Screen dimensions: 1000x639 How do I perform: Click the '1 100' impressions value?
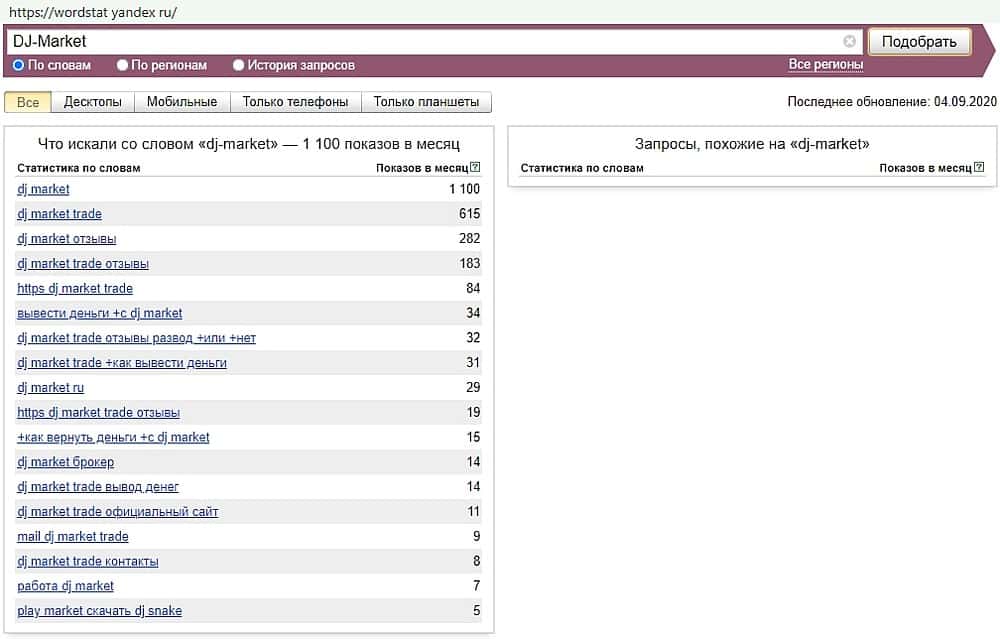coord(464,189)
